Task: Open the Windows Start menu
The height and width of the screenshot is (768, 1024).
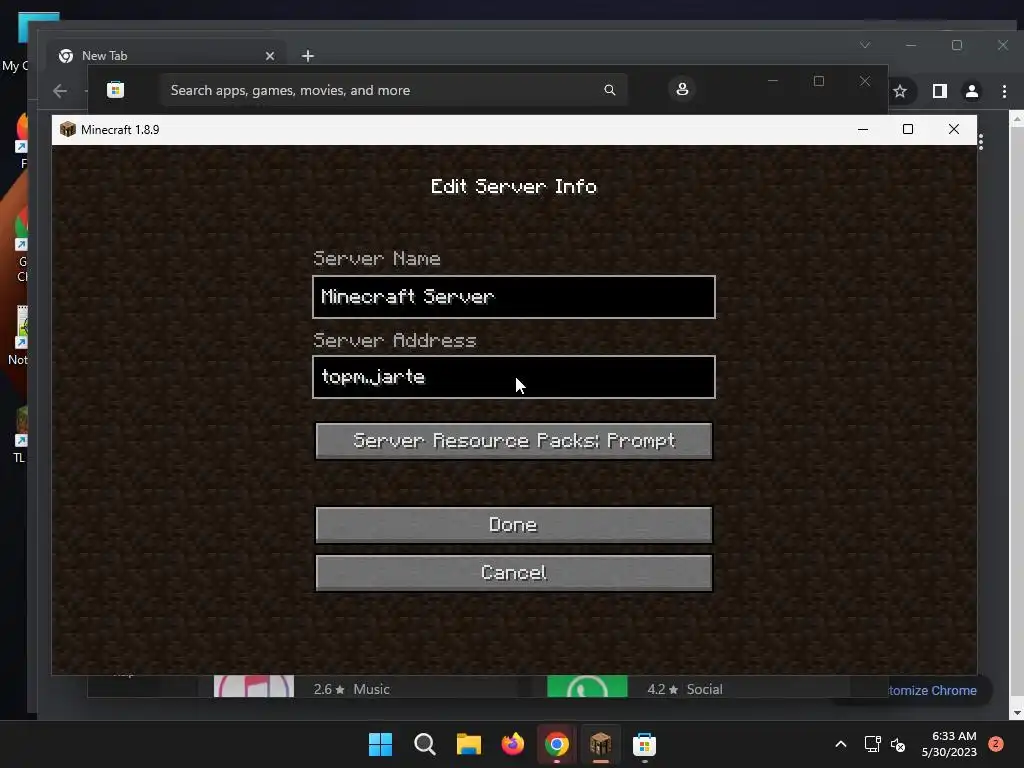Action: click(x=381, y=744)
